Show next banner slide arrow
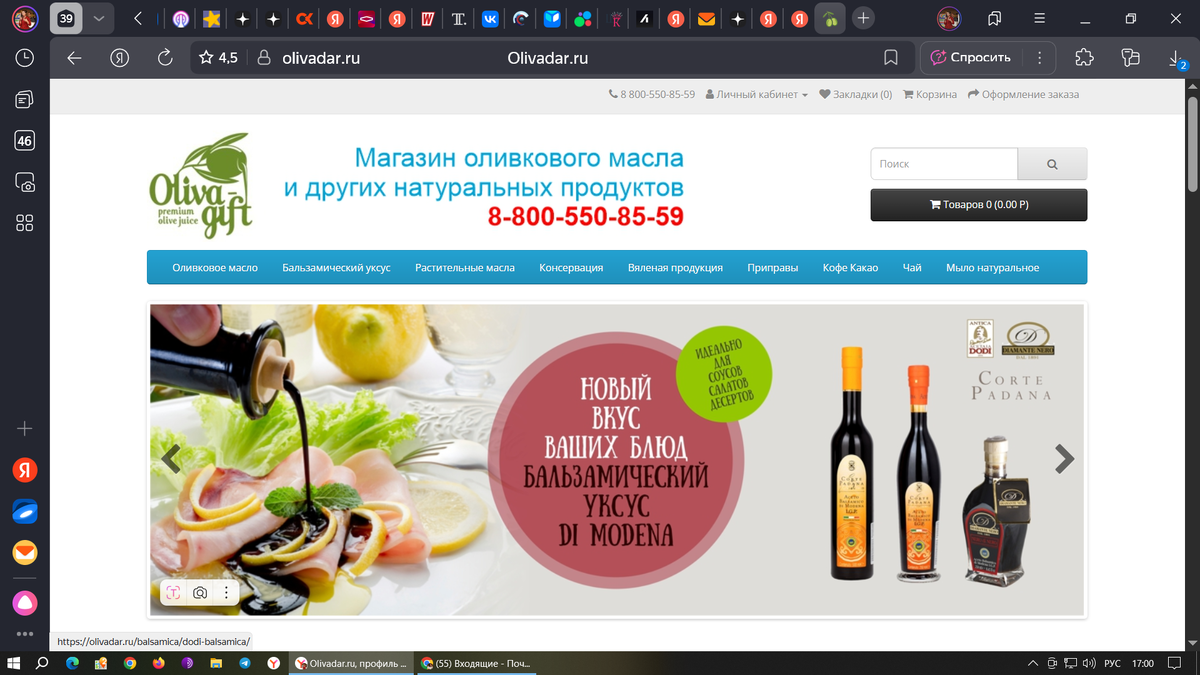Viewport: 1200px width, 675px height. click(x=1064, y=459)
